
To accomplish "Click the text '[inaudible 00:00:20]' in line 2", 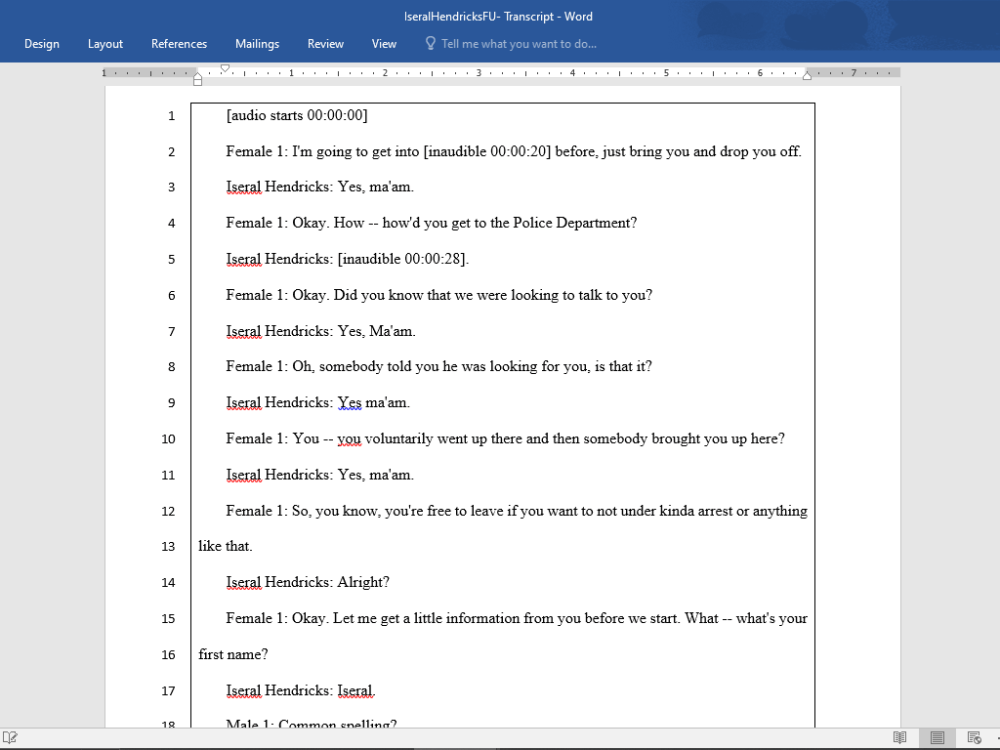I will pos(488,152).
